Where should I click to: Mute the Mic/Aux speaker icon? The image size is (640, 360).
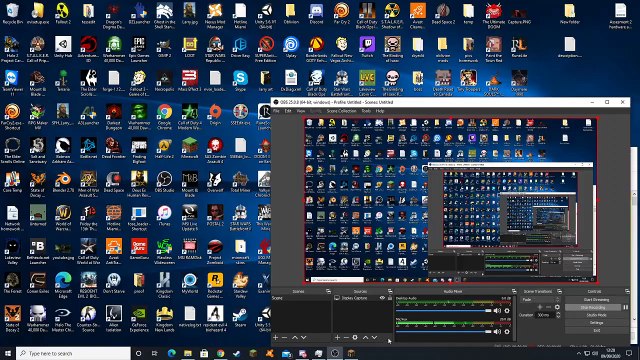point(497,332)
